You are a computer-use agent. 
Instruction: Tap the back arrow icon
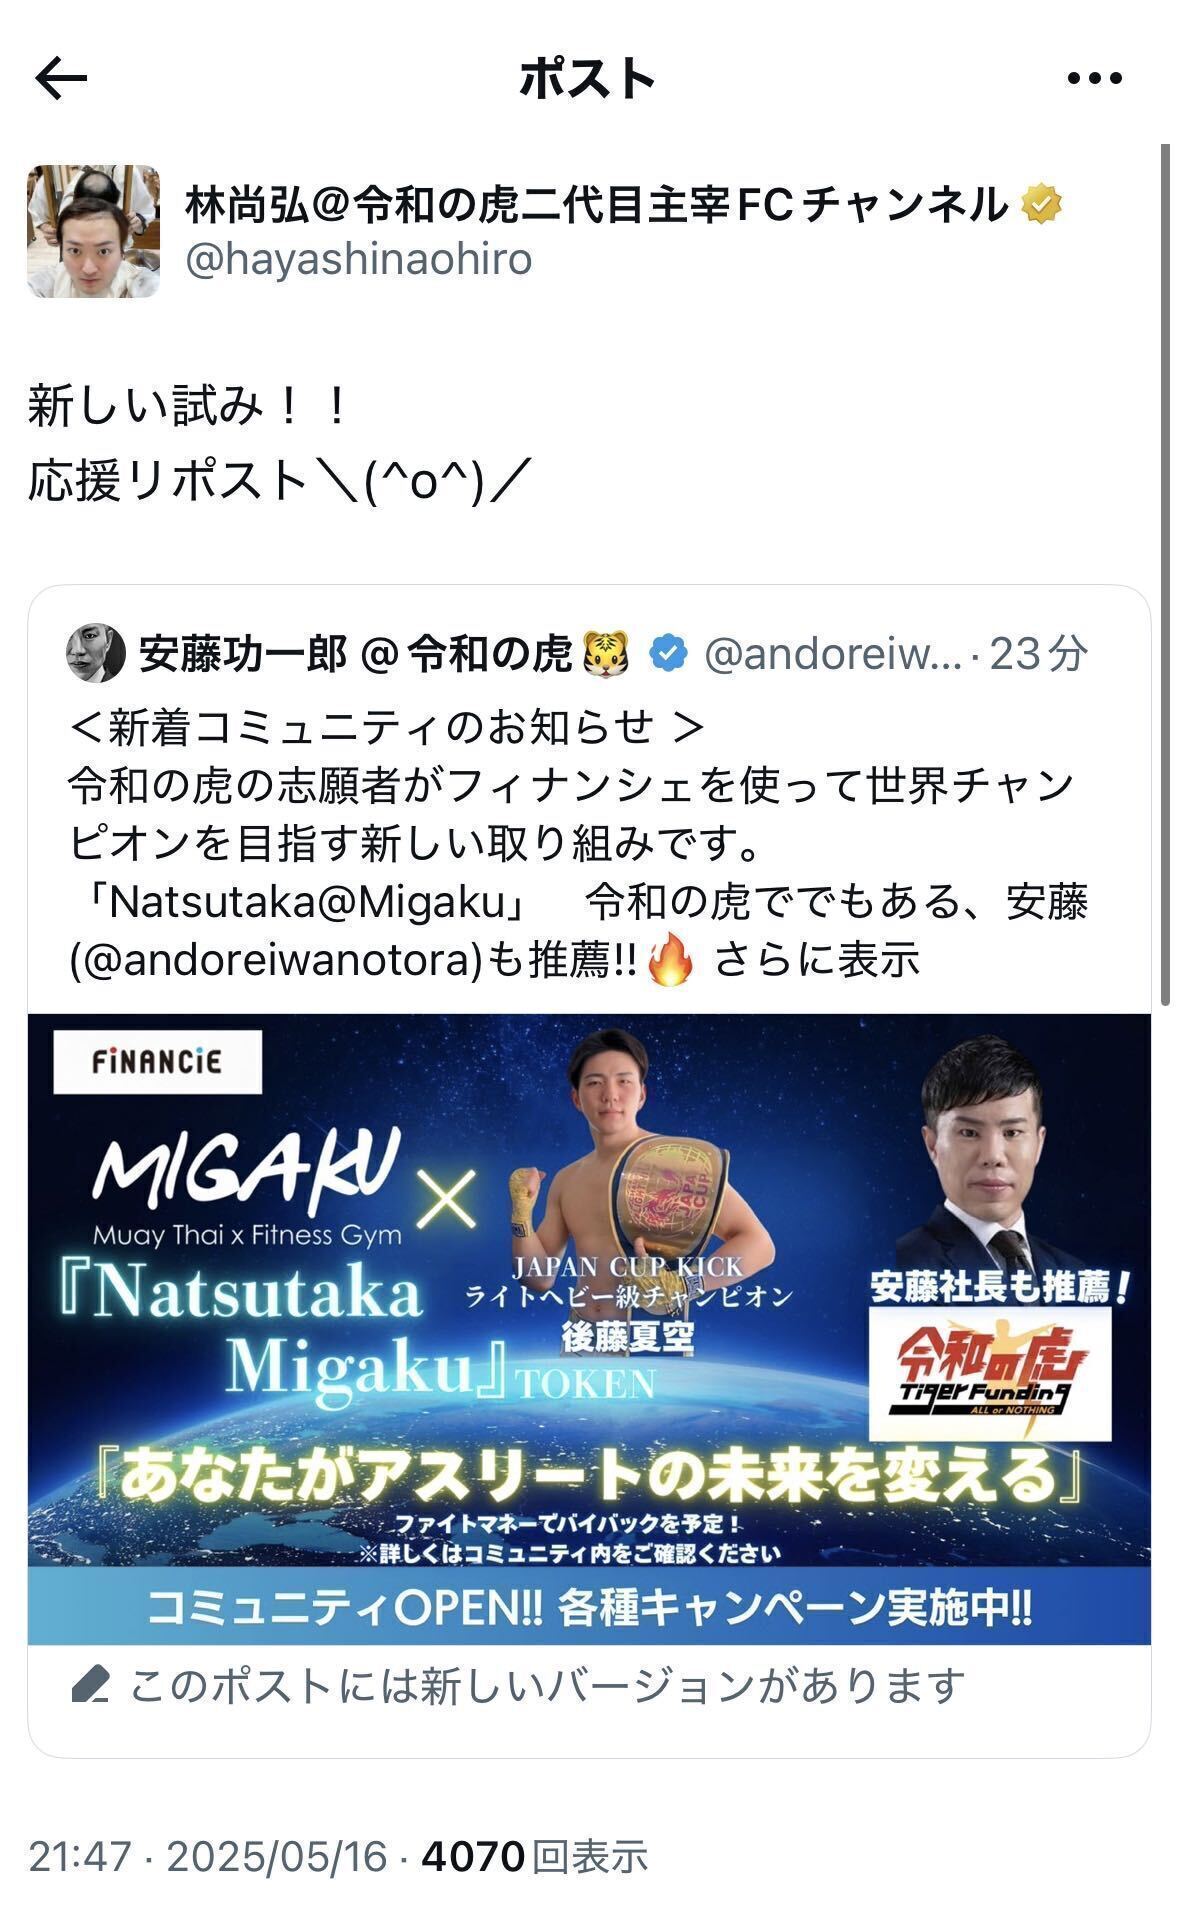click(61, 78)
